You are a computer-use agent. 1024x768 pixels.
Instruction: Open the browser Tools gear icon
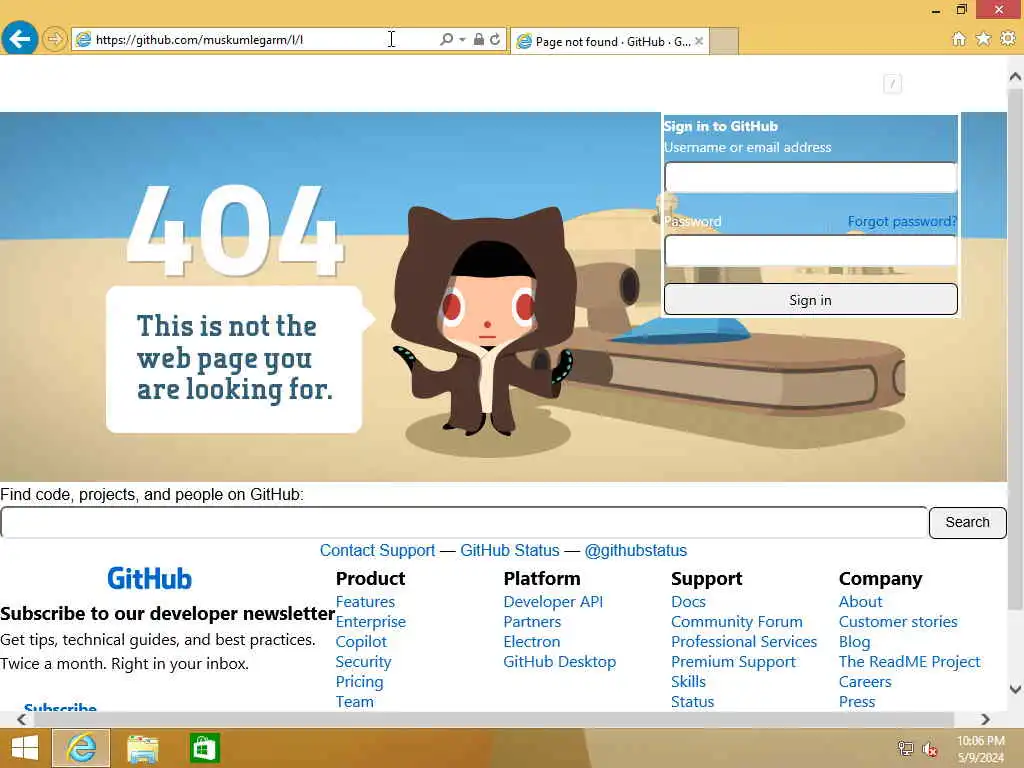coord(1008,39)
